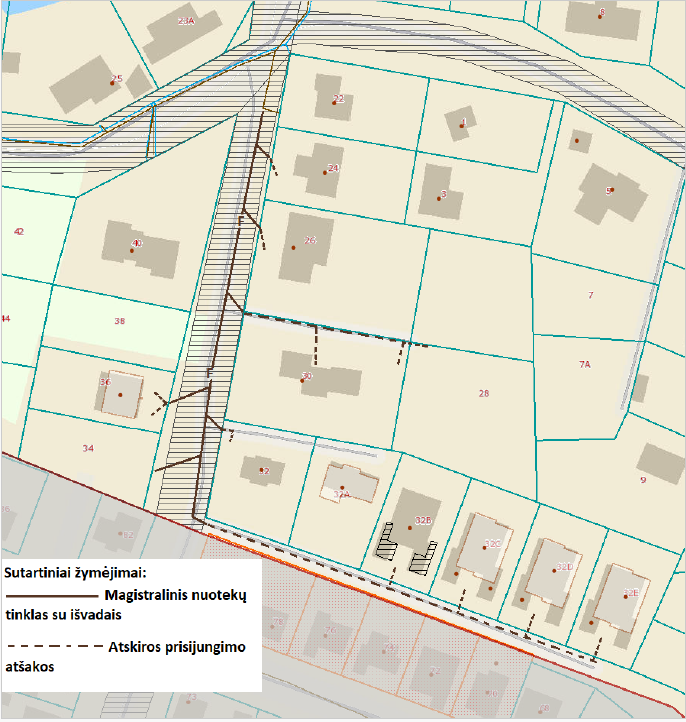Click the address dot for building 24

326,172
